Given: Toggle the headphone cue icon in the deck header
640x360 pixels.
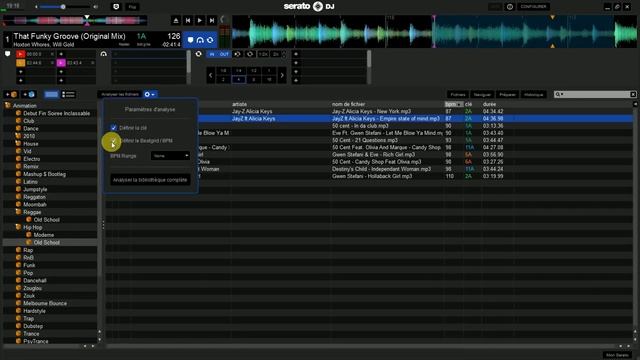Looking at the screenshot, I should click(200, 40).
